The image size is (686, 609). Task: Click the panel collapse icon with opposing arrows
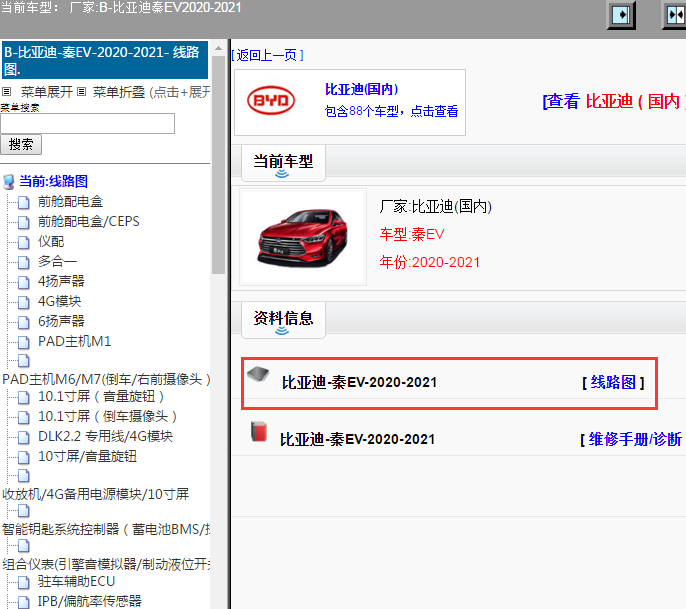point(675,15)
